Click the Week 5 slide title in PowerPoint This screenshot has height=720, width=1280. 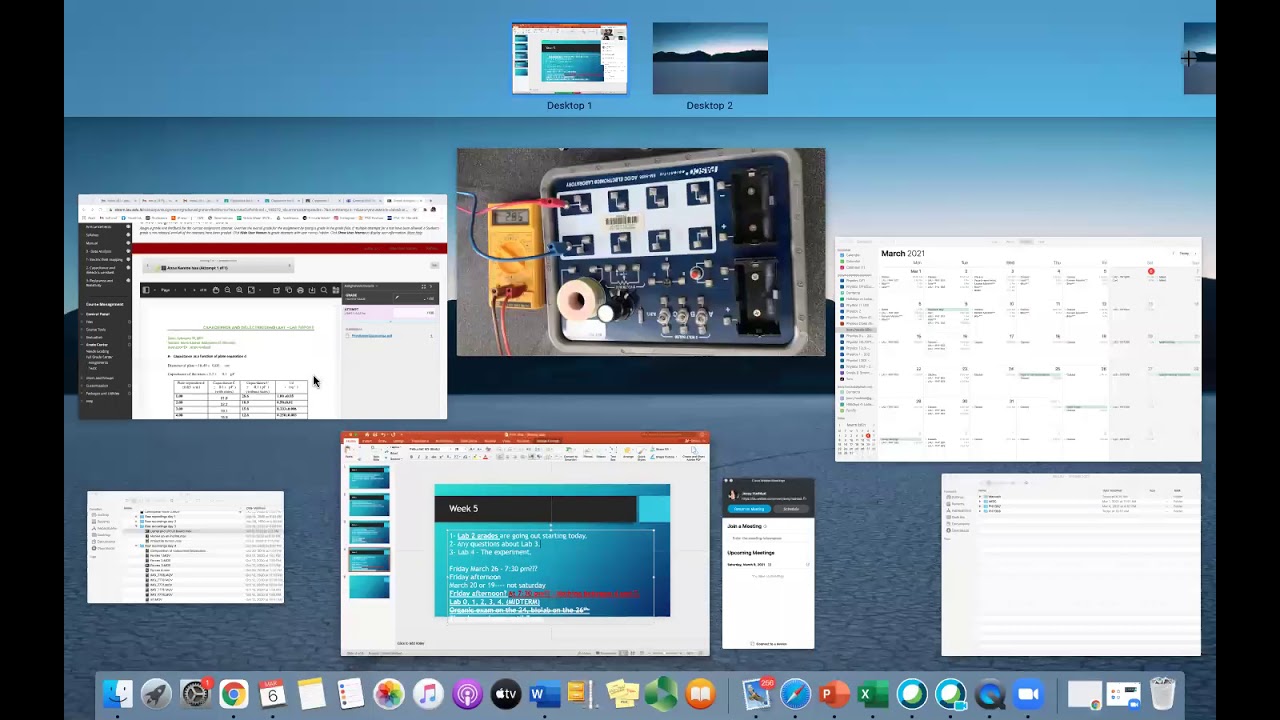463,508
